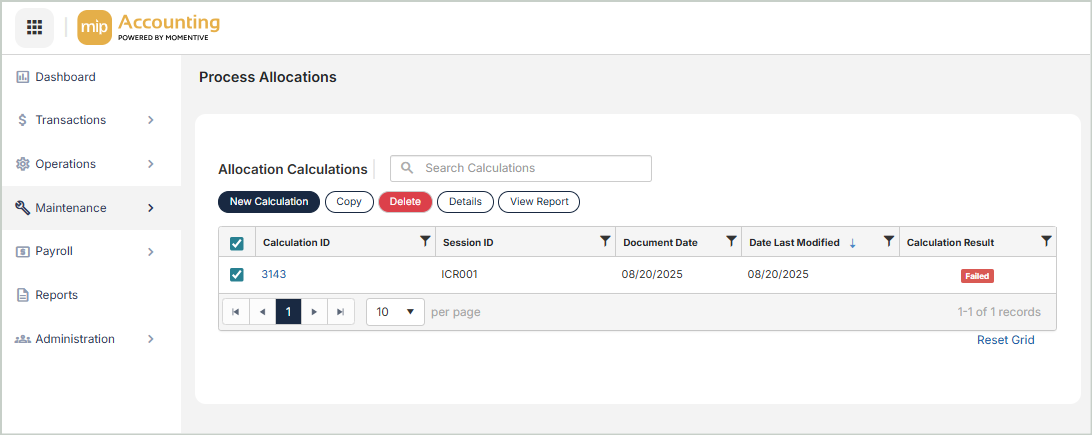Click the Reset Grid link
Image resolution: width=1092 pixels, height=435 pixels.
click(x=1005, y=340)
